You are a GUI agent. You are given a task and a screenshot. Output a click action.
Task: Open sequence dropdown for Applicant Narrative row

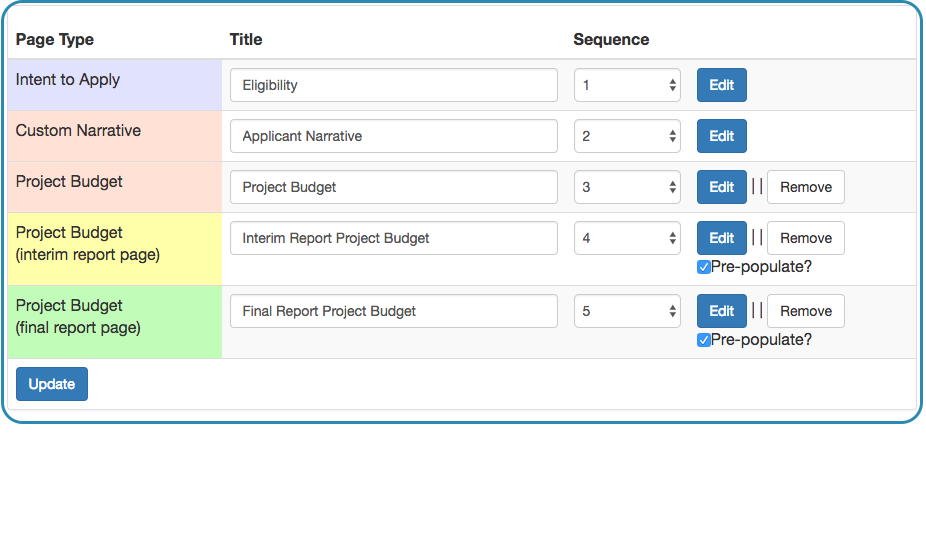pyautogui.click(x=627, y=136)
